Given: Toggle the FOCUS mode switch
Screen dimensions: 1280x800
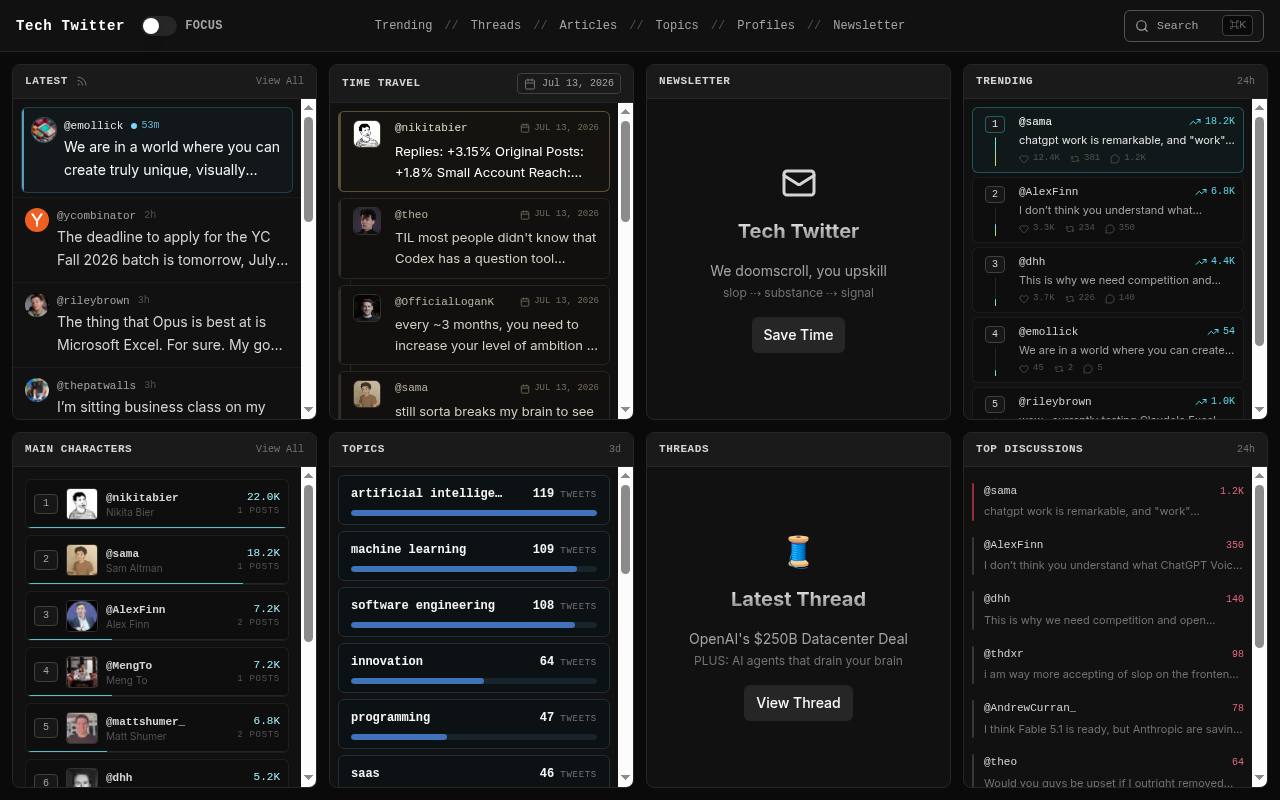Looking at the screenshot, I should coord(159,26).
